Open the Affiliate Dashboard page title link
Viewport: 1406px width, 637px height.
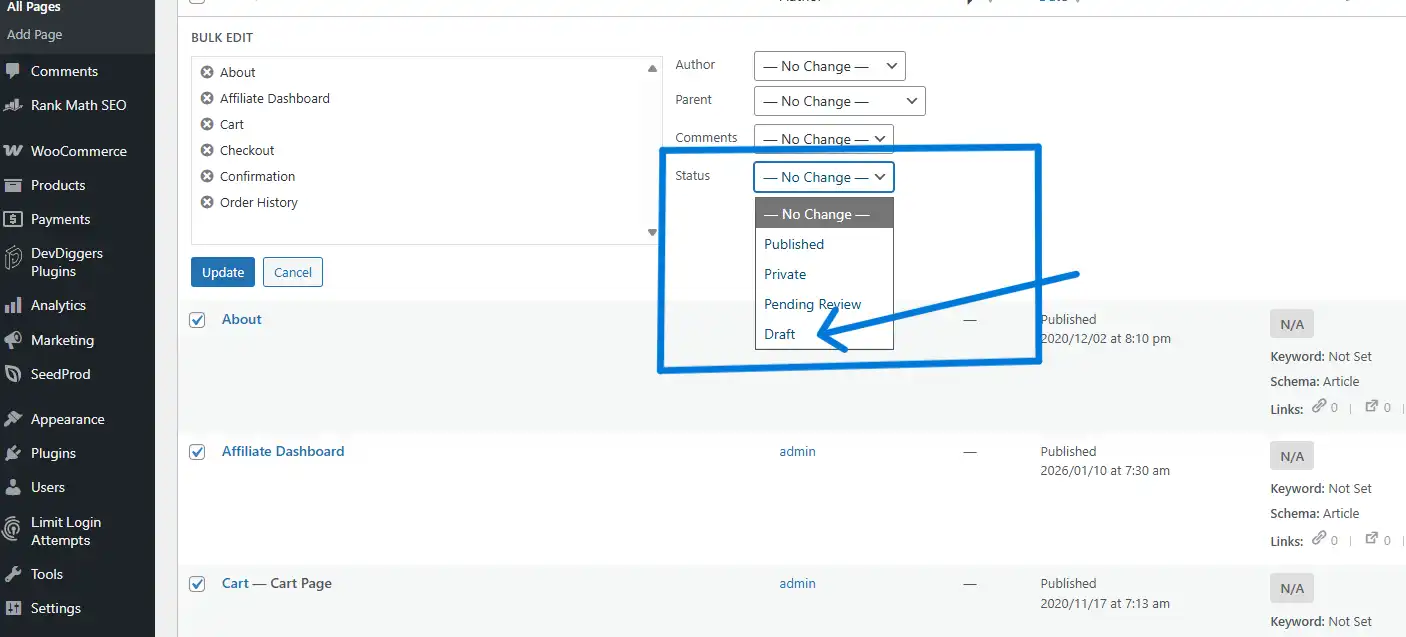pyautogui.click(x=283, y=451)
